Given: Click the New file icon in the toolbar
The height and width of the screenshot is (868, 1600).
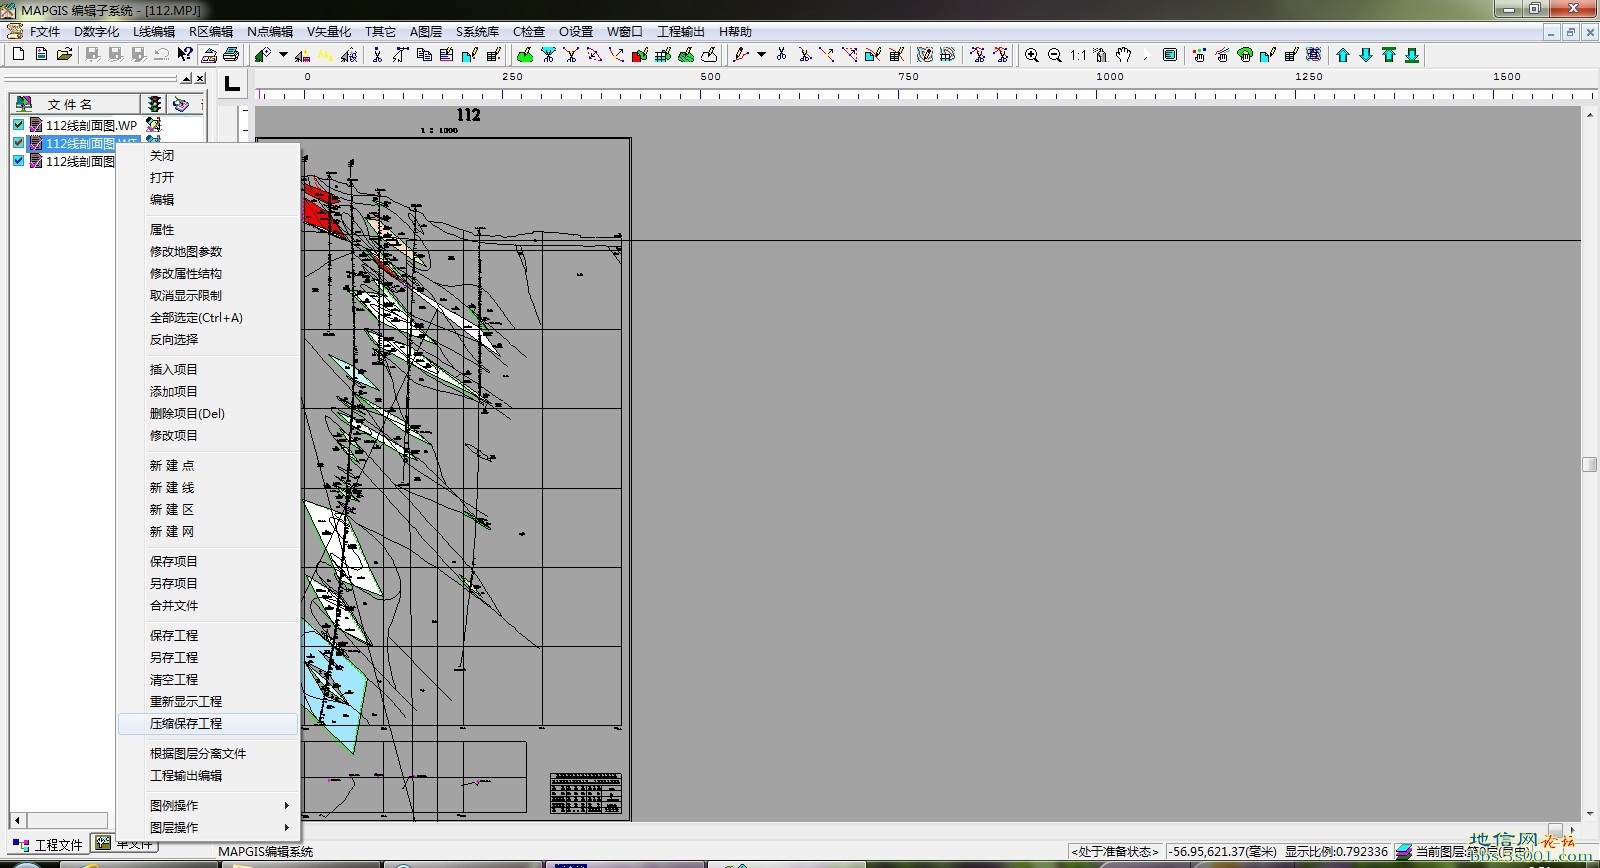Looking at the screenshot, I should click(x=18, y=55).
